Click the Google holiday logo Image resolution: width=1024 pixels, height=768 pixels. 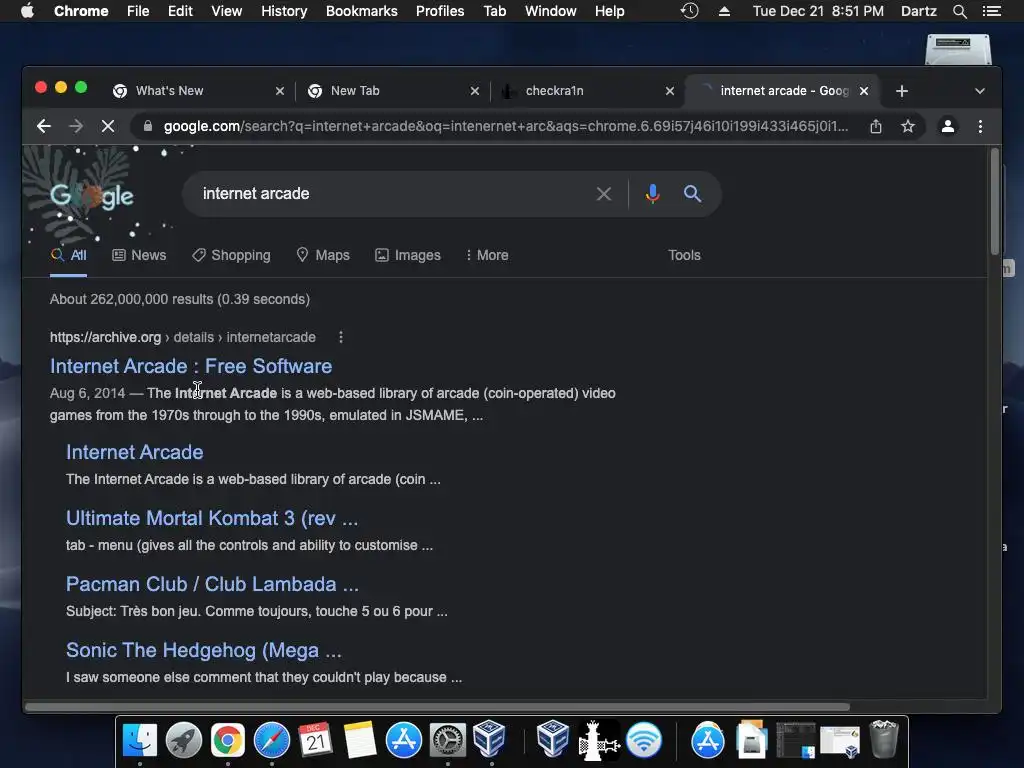pyautogui.click(x=91, y=195)
